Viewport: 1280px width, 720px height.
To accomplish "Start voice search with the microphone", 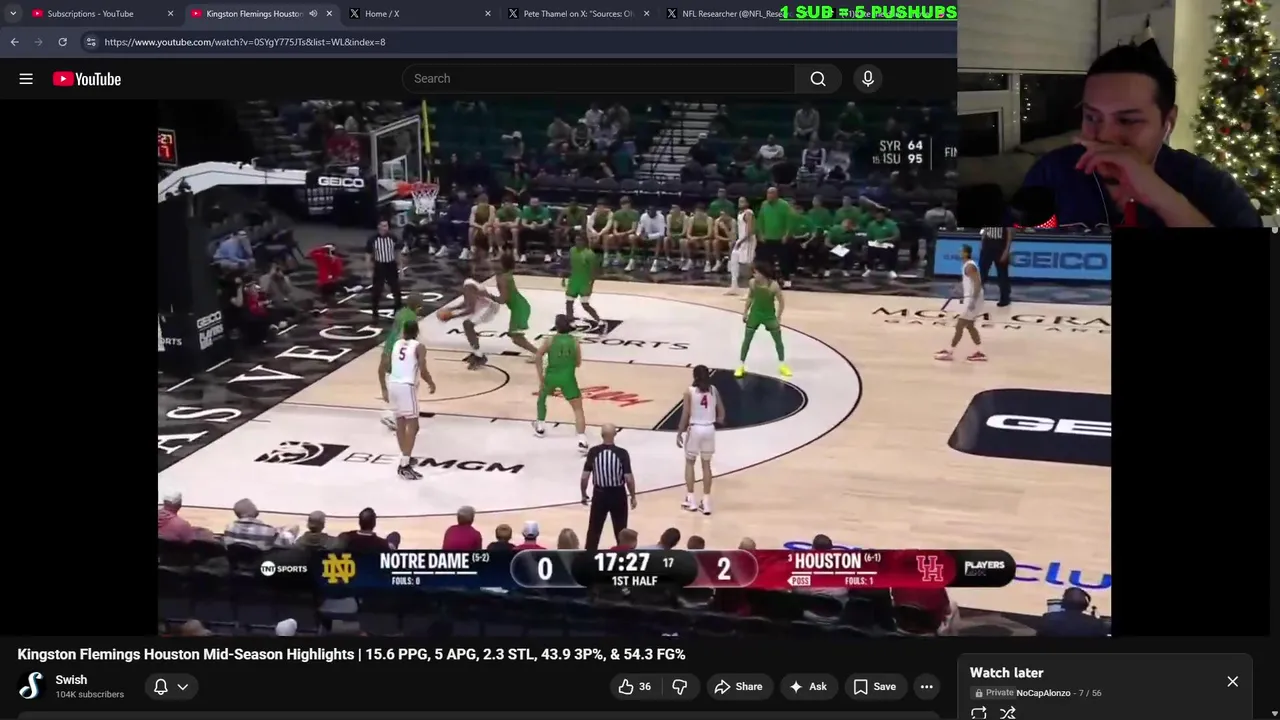I will [x=868, y=79].
